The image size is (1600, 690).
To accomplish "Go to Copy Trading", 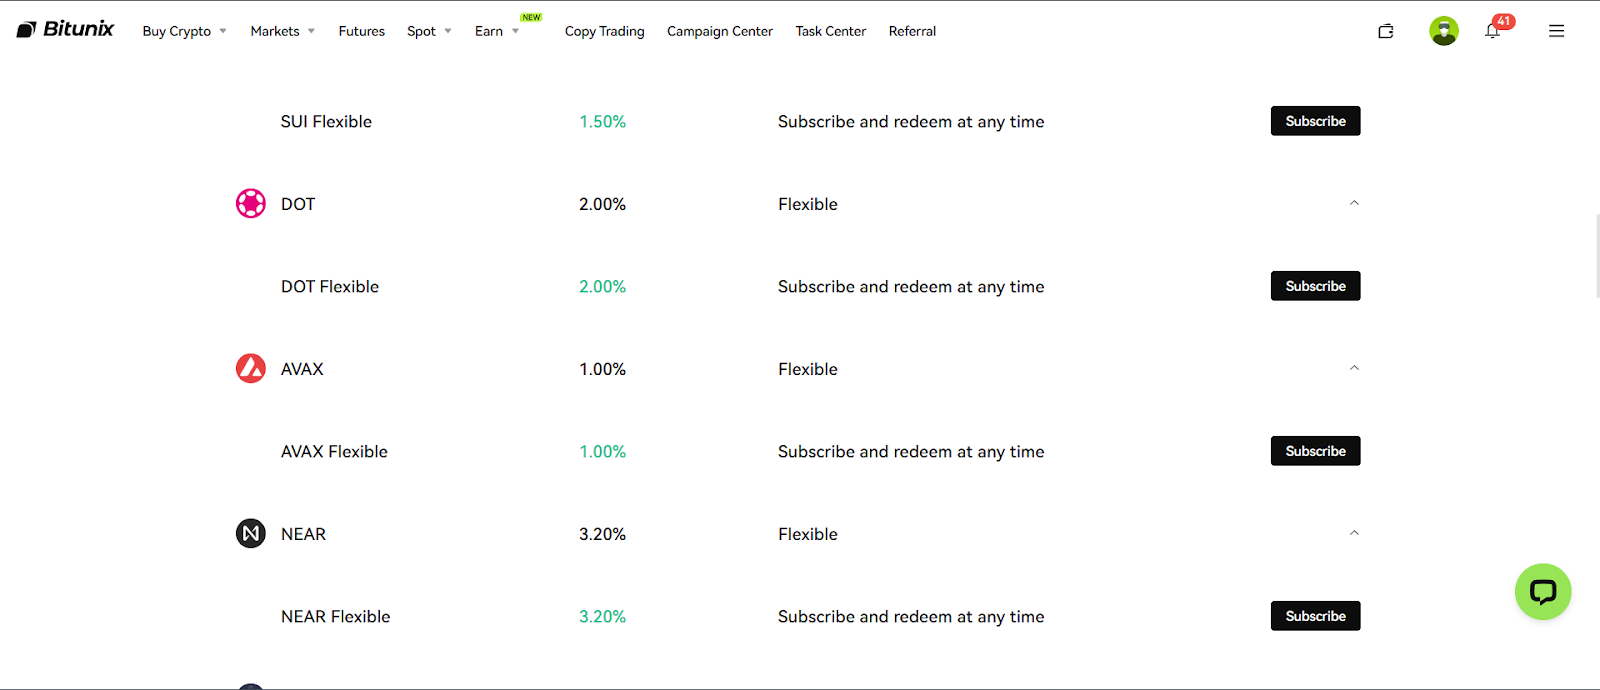I will [x=605, y=31].
